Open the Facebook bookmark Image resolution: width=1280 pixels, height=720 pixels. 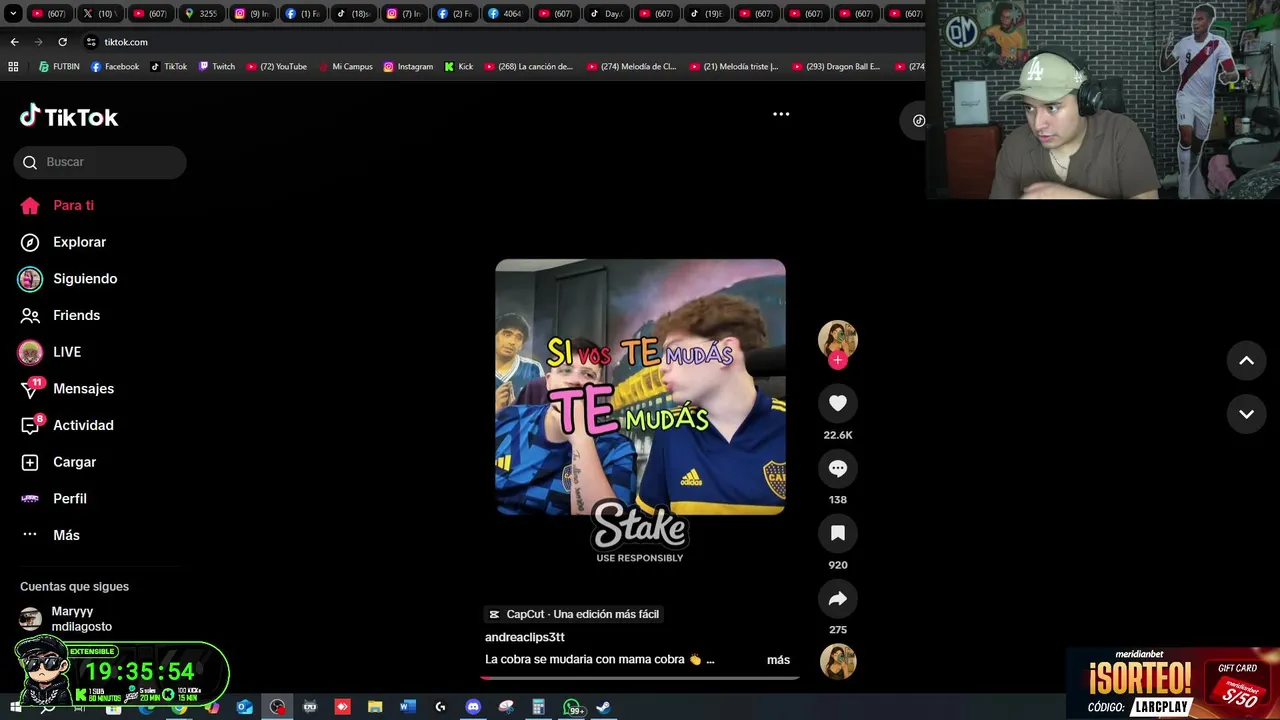(x=115, y=67)
